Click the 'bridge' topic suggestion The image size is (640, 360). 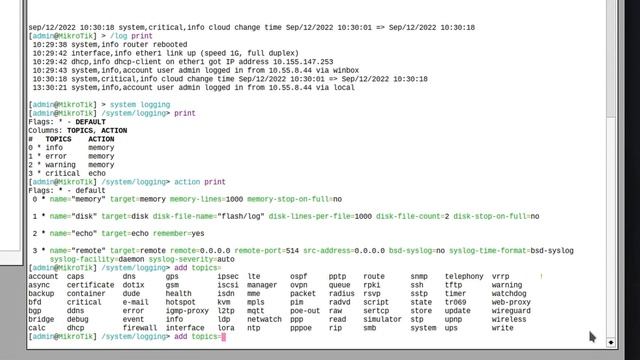pos(41,319)
